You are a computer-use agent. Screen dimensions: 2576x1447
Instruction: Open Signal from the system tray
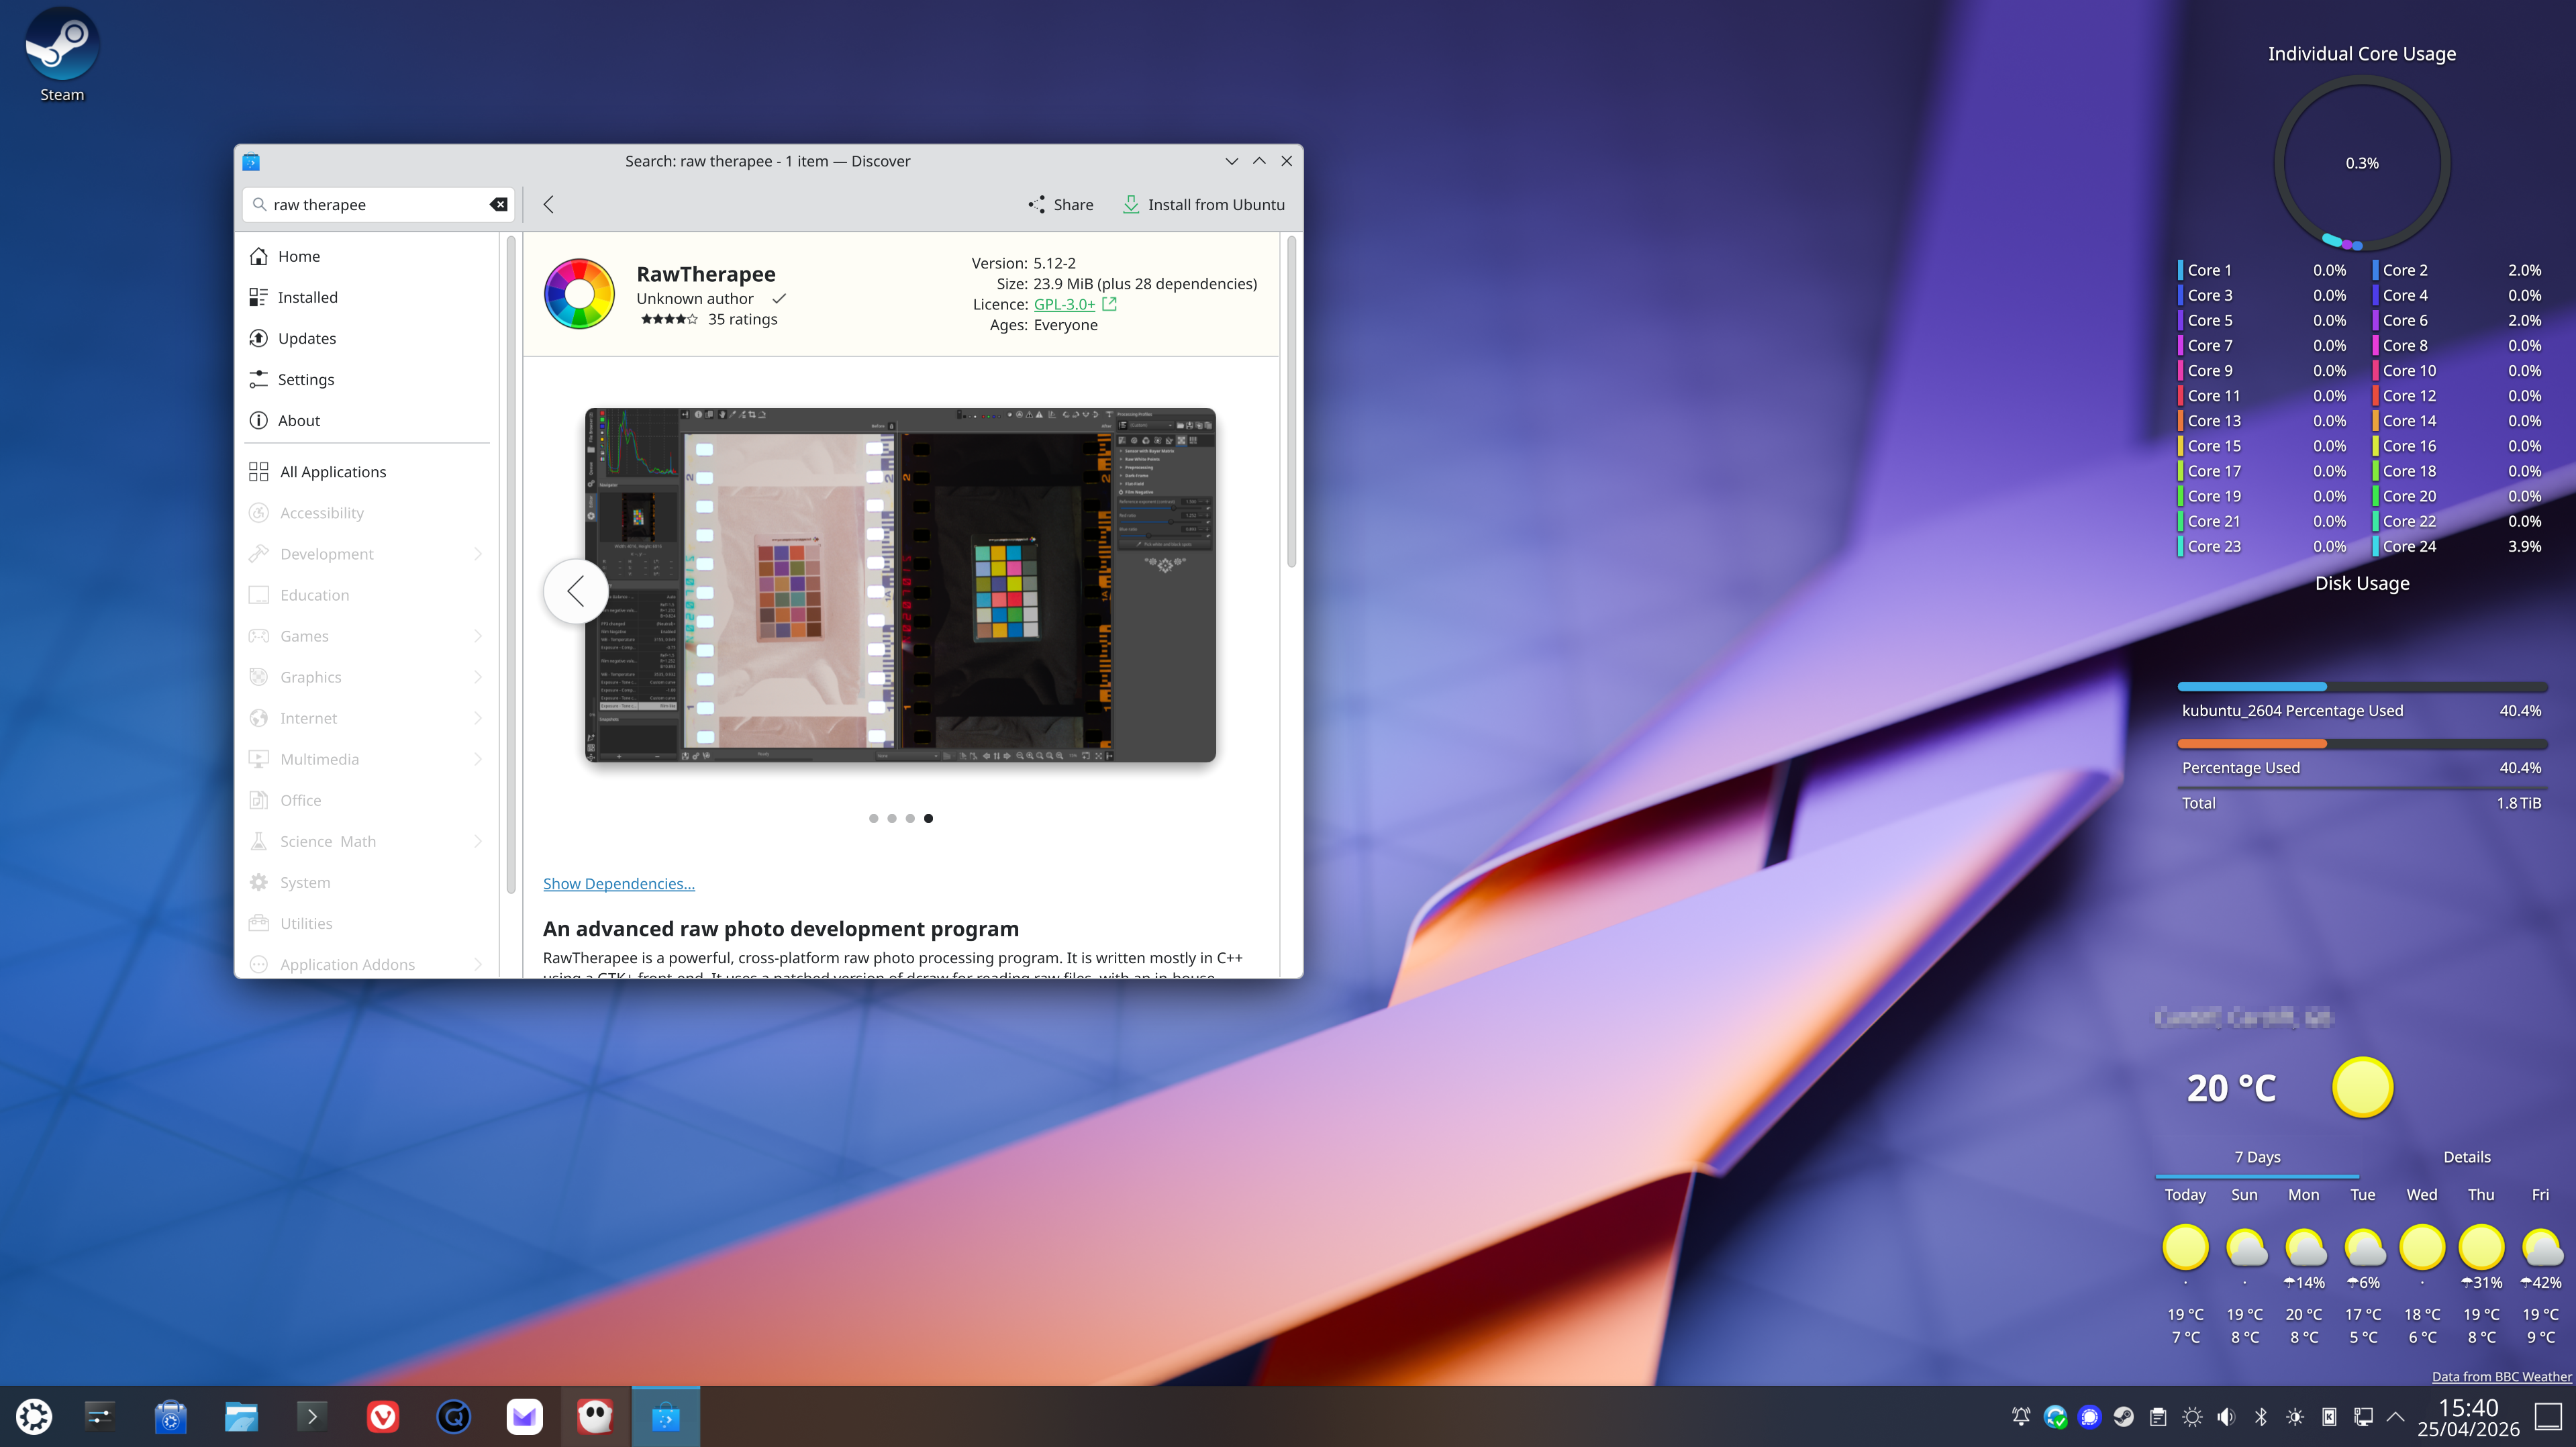pyautogui.click(x=2090, y=1416)
